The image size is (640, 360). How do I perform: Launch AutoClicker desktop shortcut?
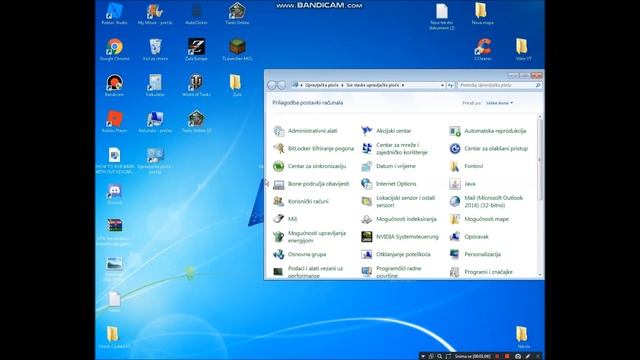(x=196, y=13)
